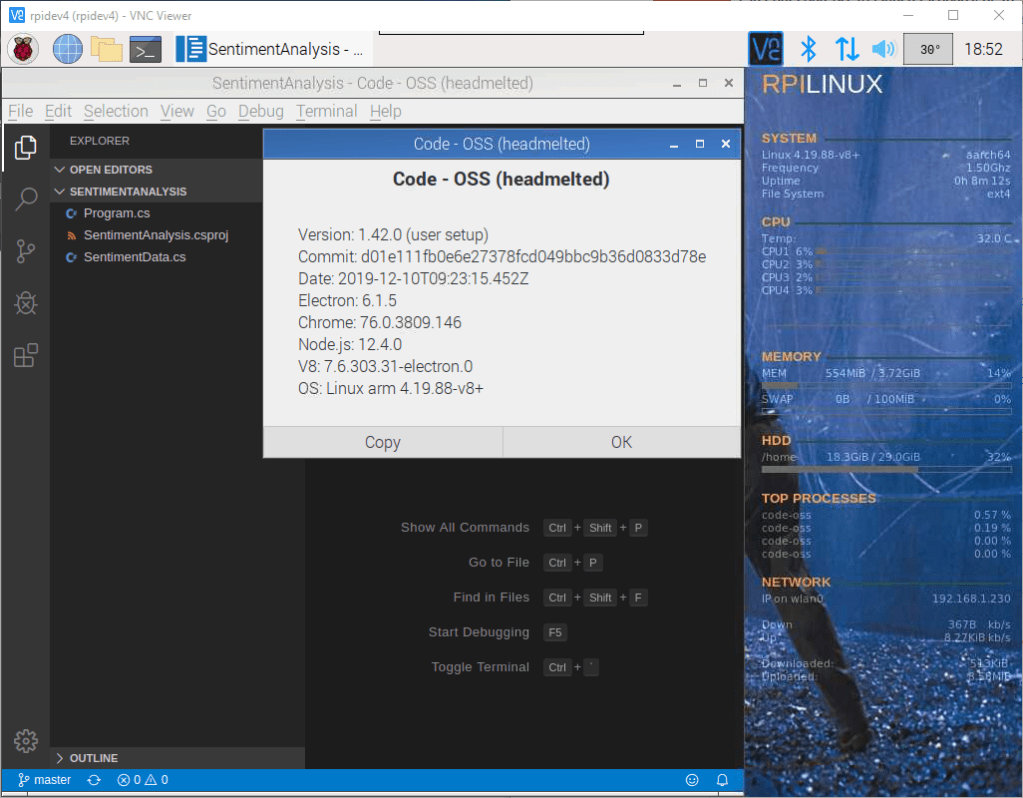The height and width of the screenshot is (798, 1023).
Task: Click the feedback smiley in status bar
Action: (x=692, y=779)
